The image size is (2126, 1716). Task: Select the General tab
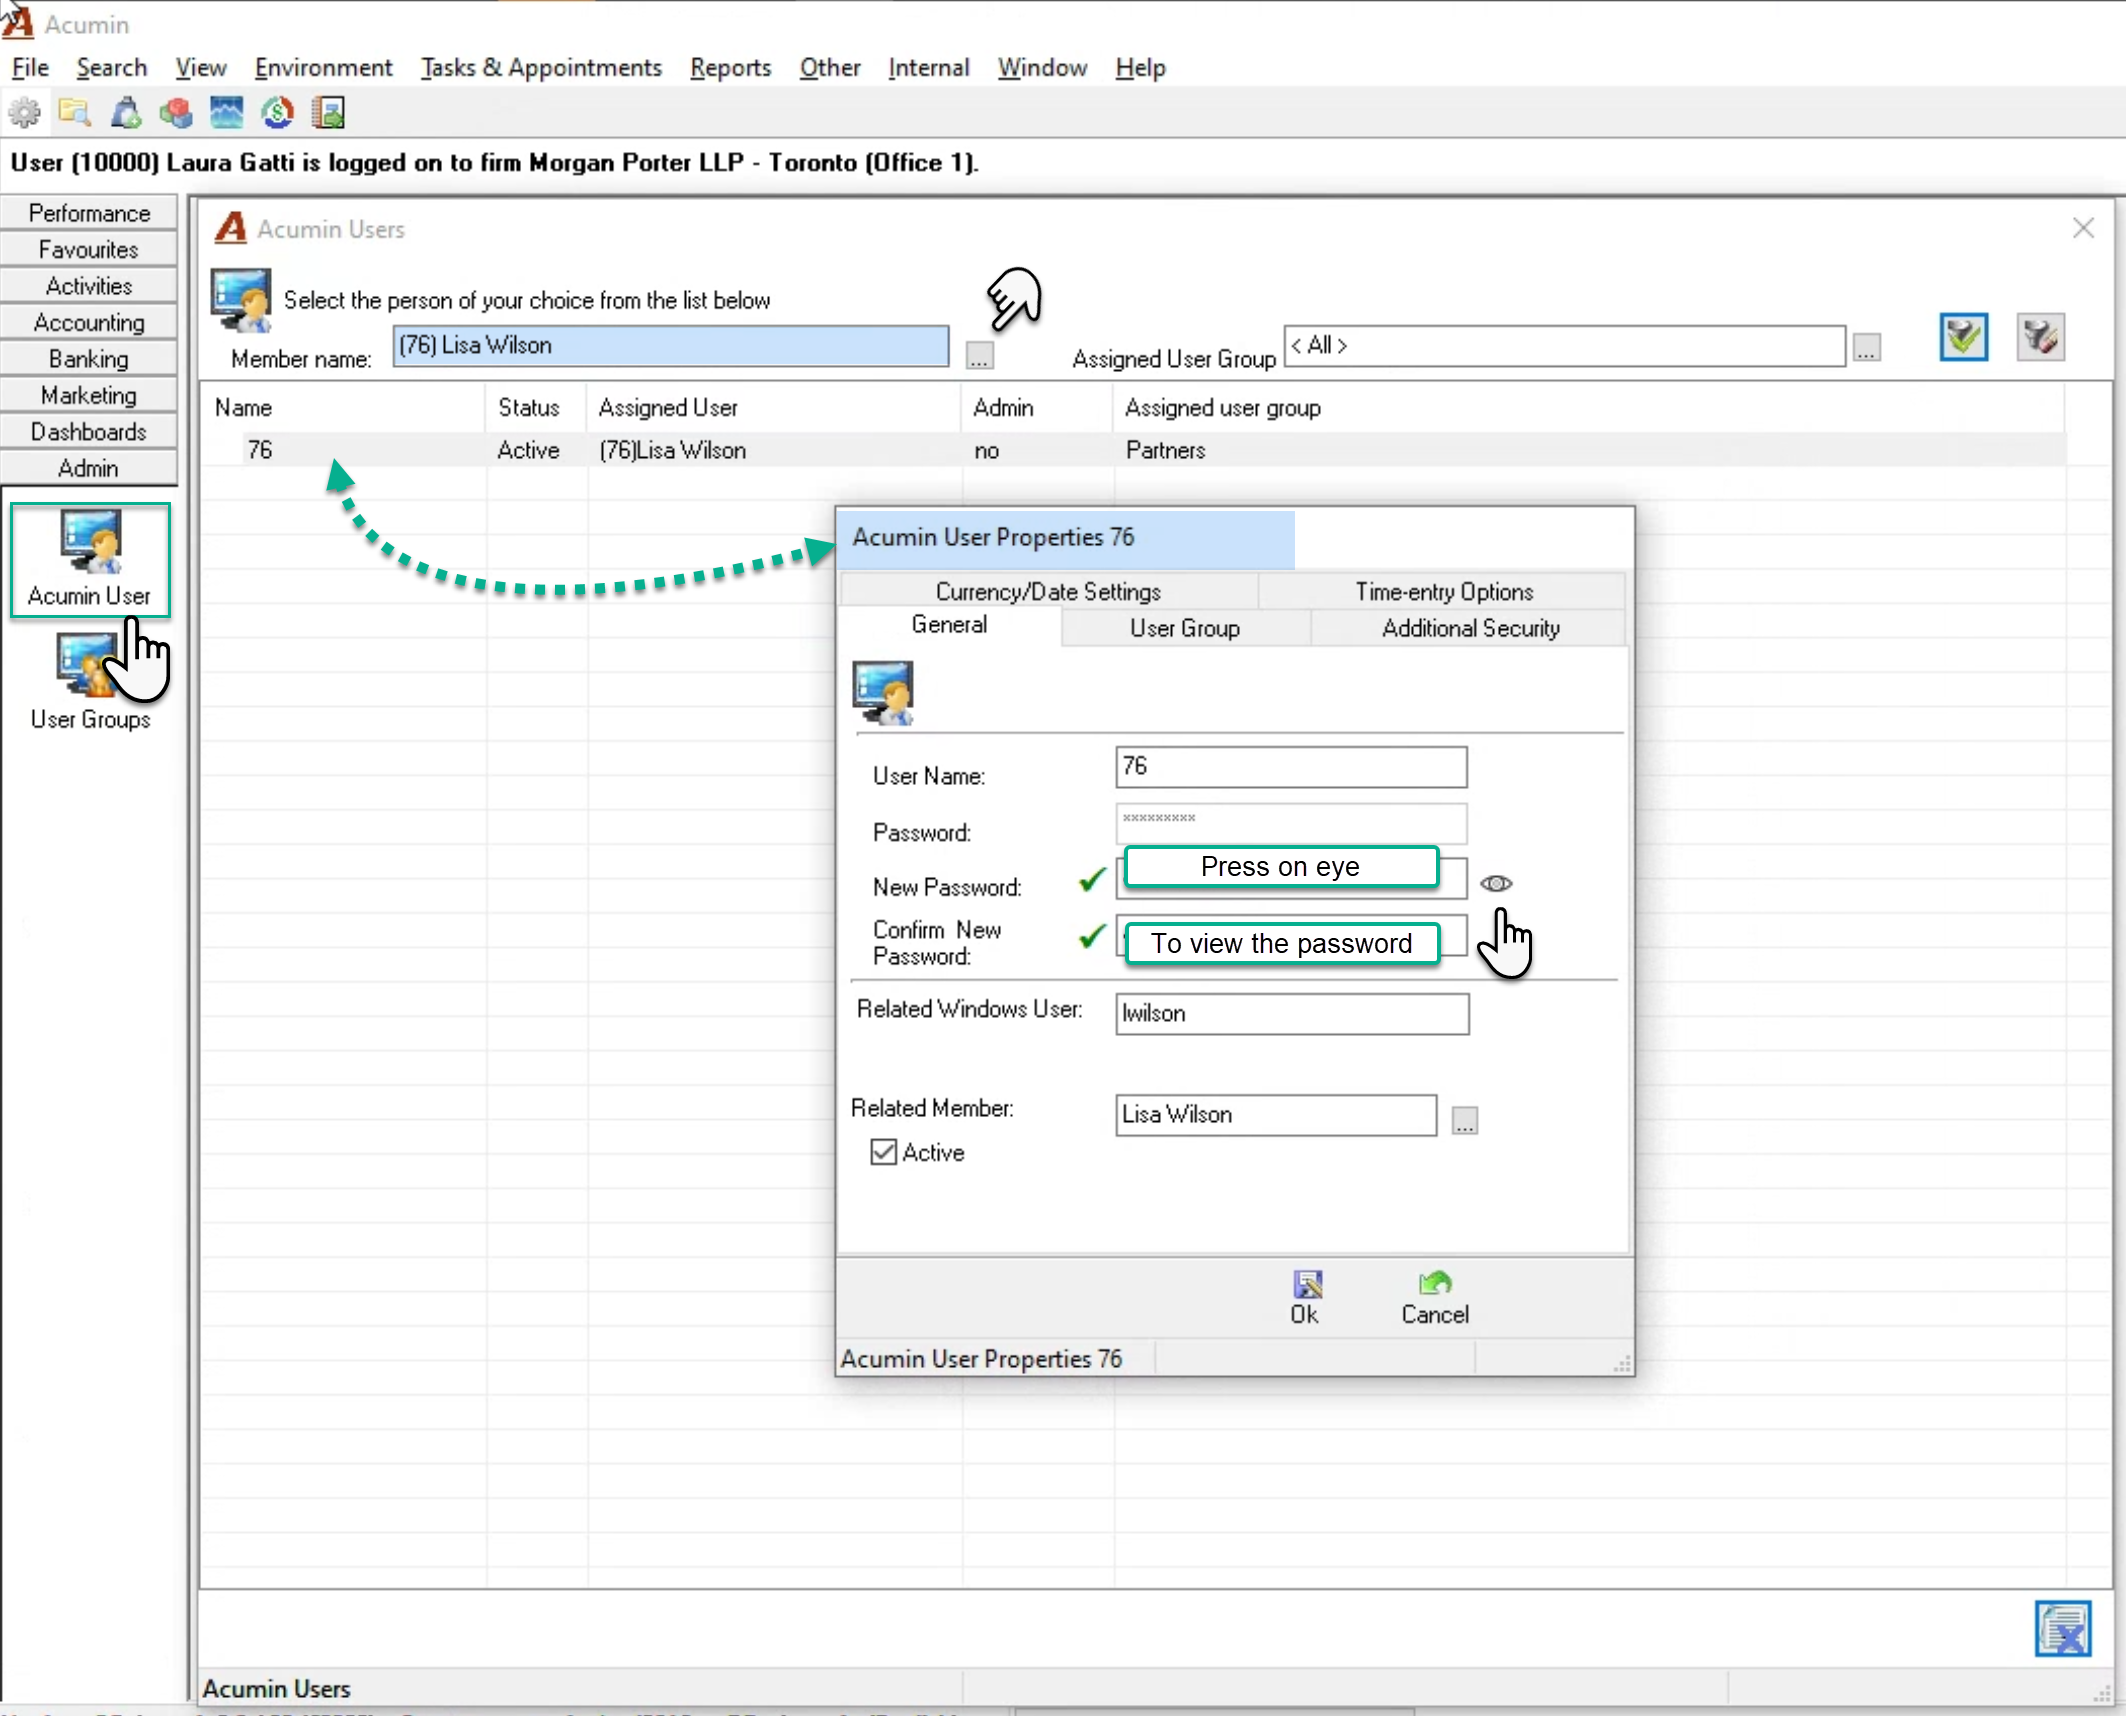click(x=949, y=625)
